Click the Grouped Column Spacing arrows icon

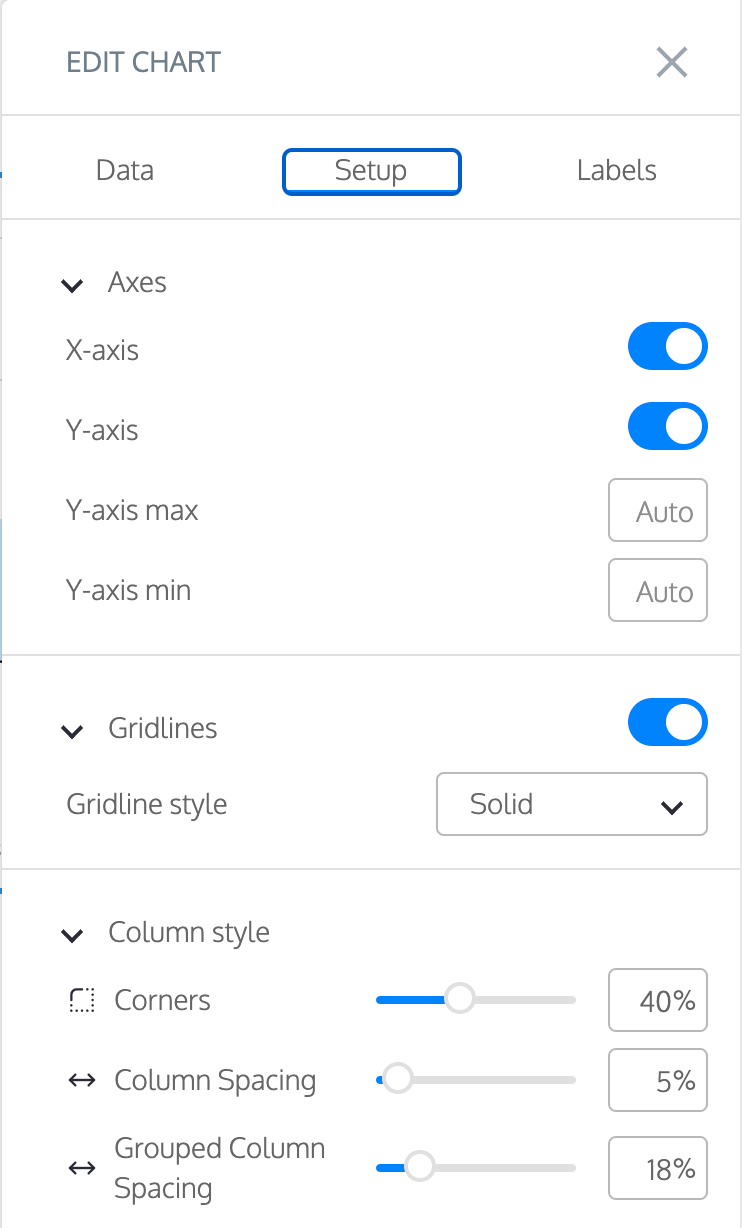coord(82,1168)
